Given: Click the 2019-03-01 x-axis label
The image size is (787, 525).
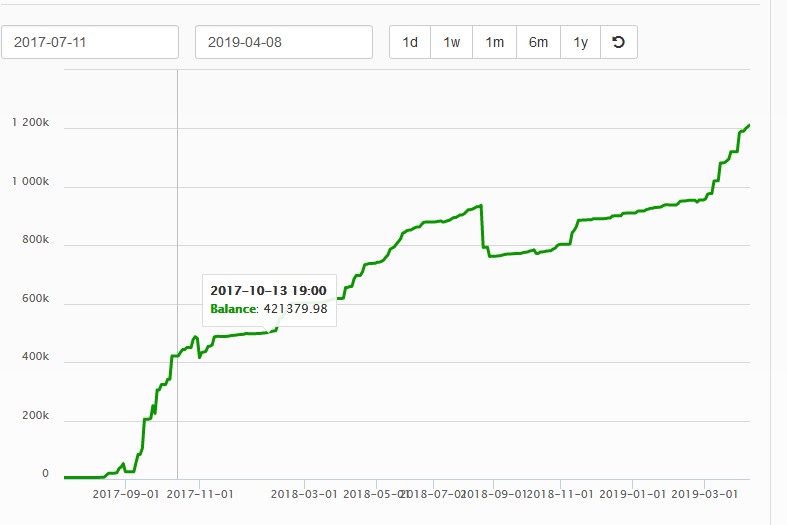Looking at the screenshot, I should point(705,494).
